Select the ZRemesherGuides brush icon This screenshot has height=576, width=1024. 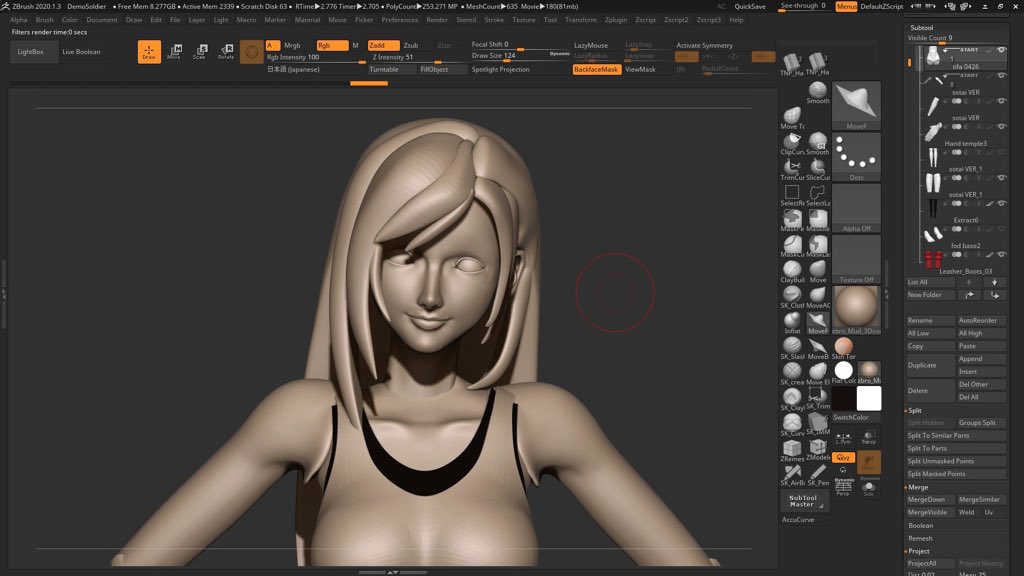coord(792,447)
